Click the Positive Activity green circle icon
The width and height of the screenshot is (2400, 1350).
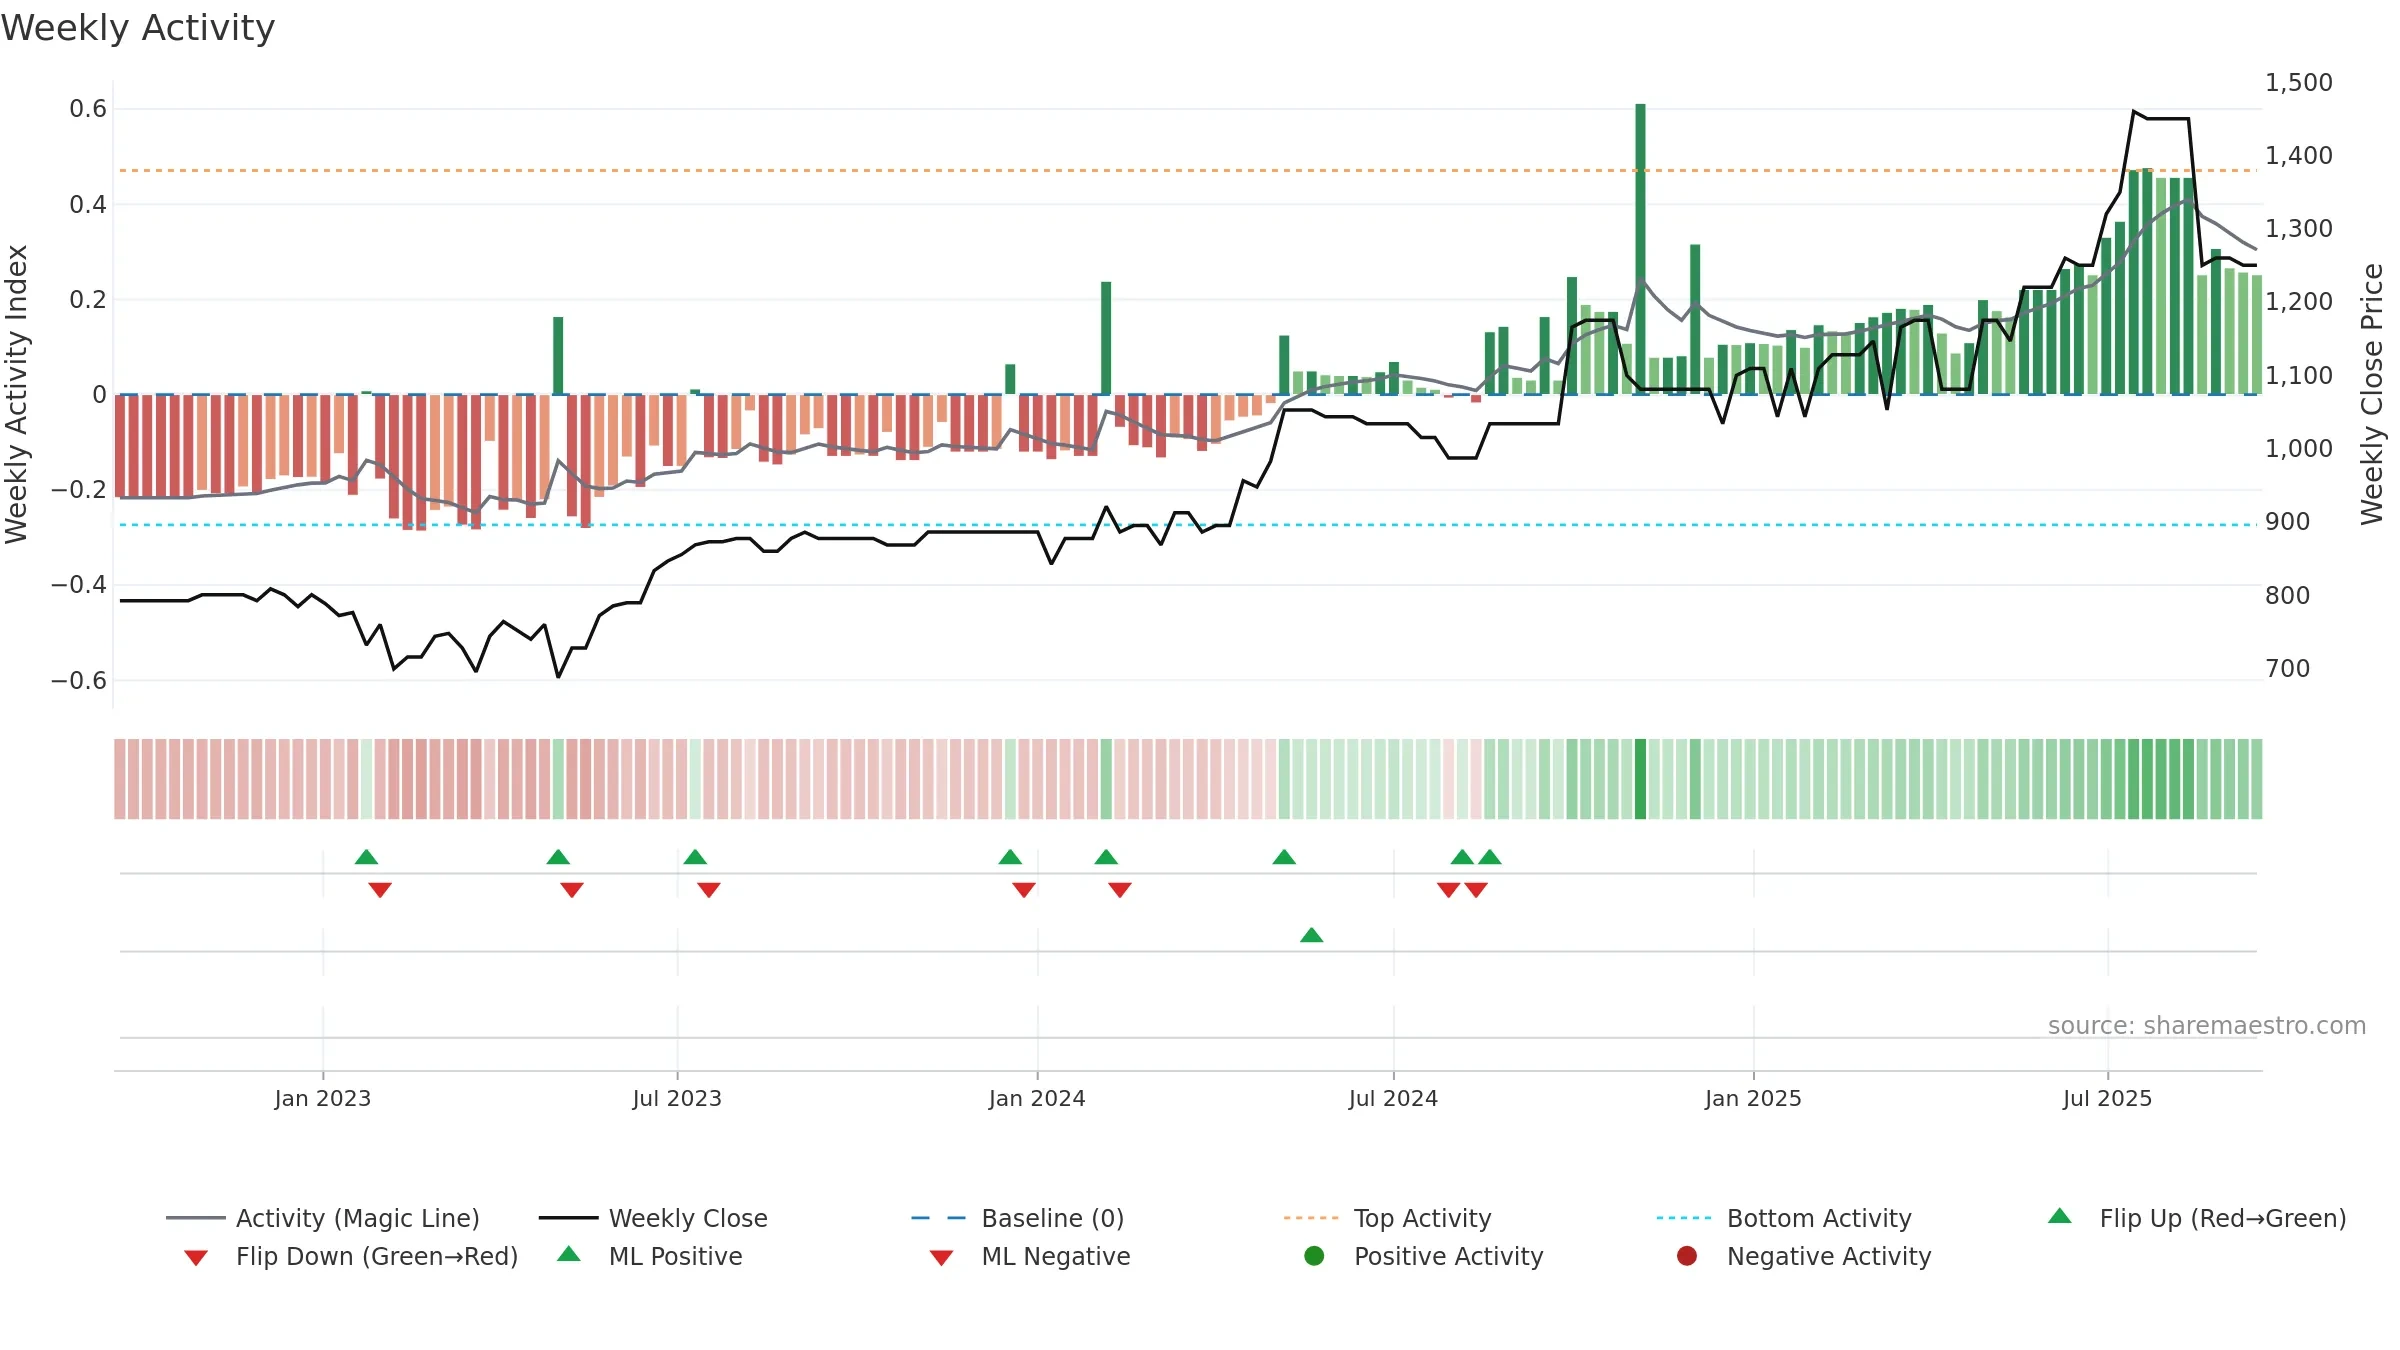tap(1314, 1256)
